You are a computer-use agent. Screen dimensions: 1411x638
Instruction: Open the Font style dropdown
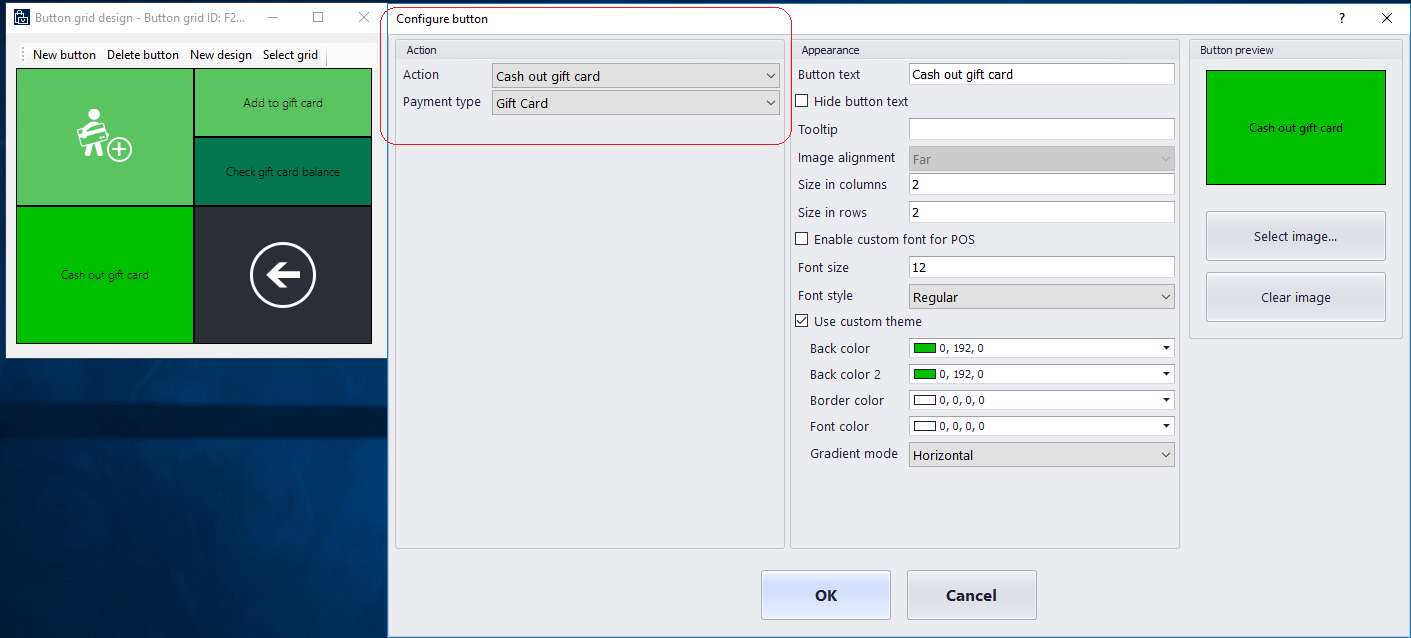tap(1042, 297)
